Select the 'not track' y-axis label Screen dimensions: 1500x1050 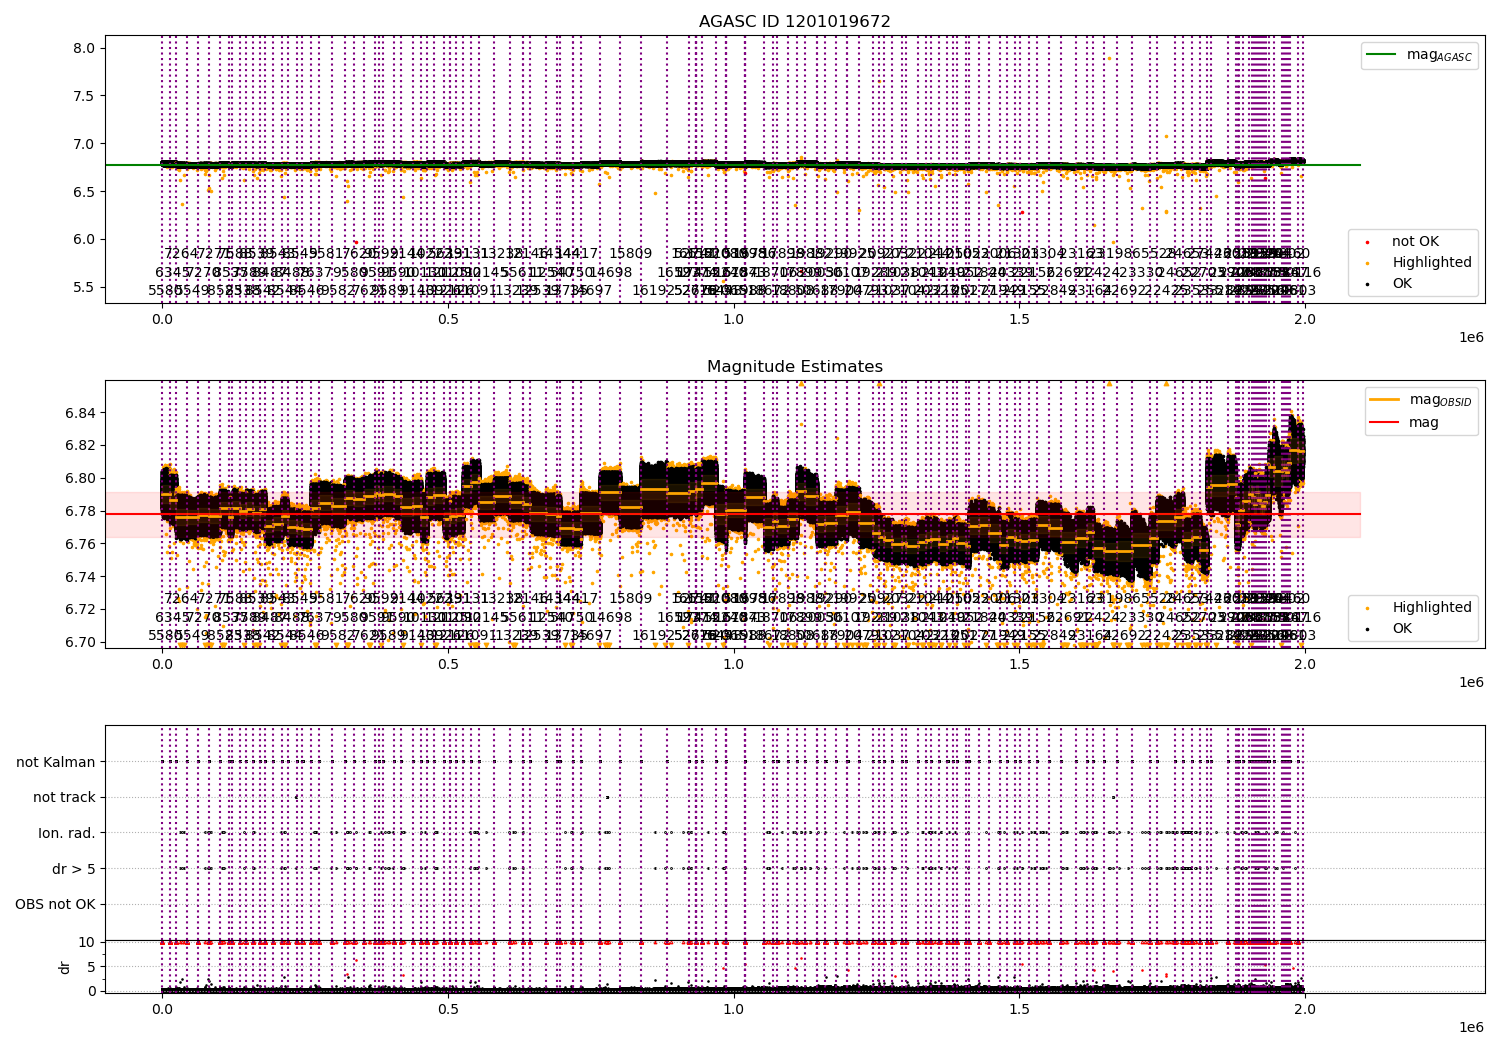[x=64, y=797]
